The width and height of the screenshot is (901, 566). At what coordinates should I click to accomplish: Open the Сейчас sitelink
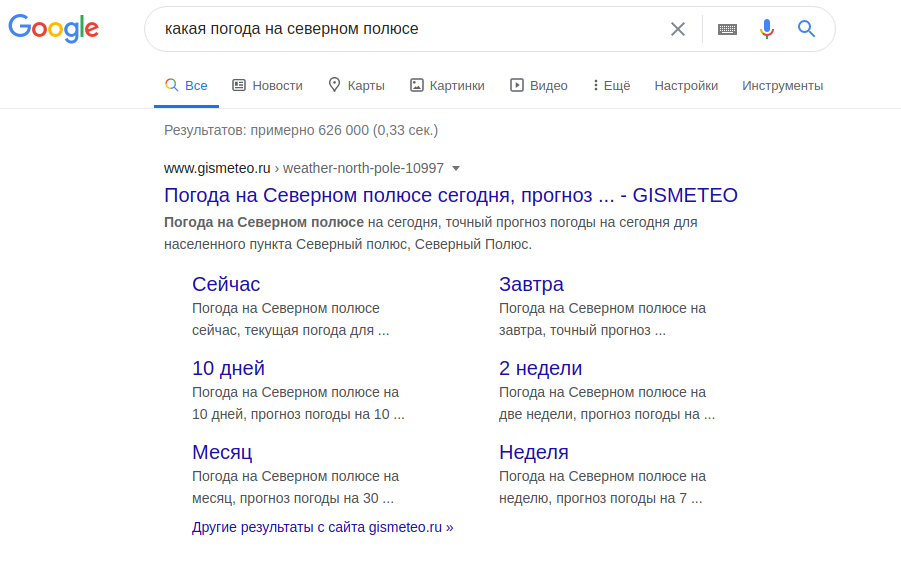[x=226, y=284]
